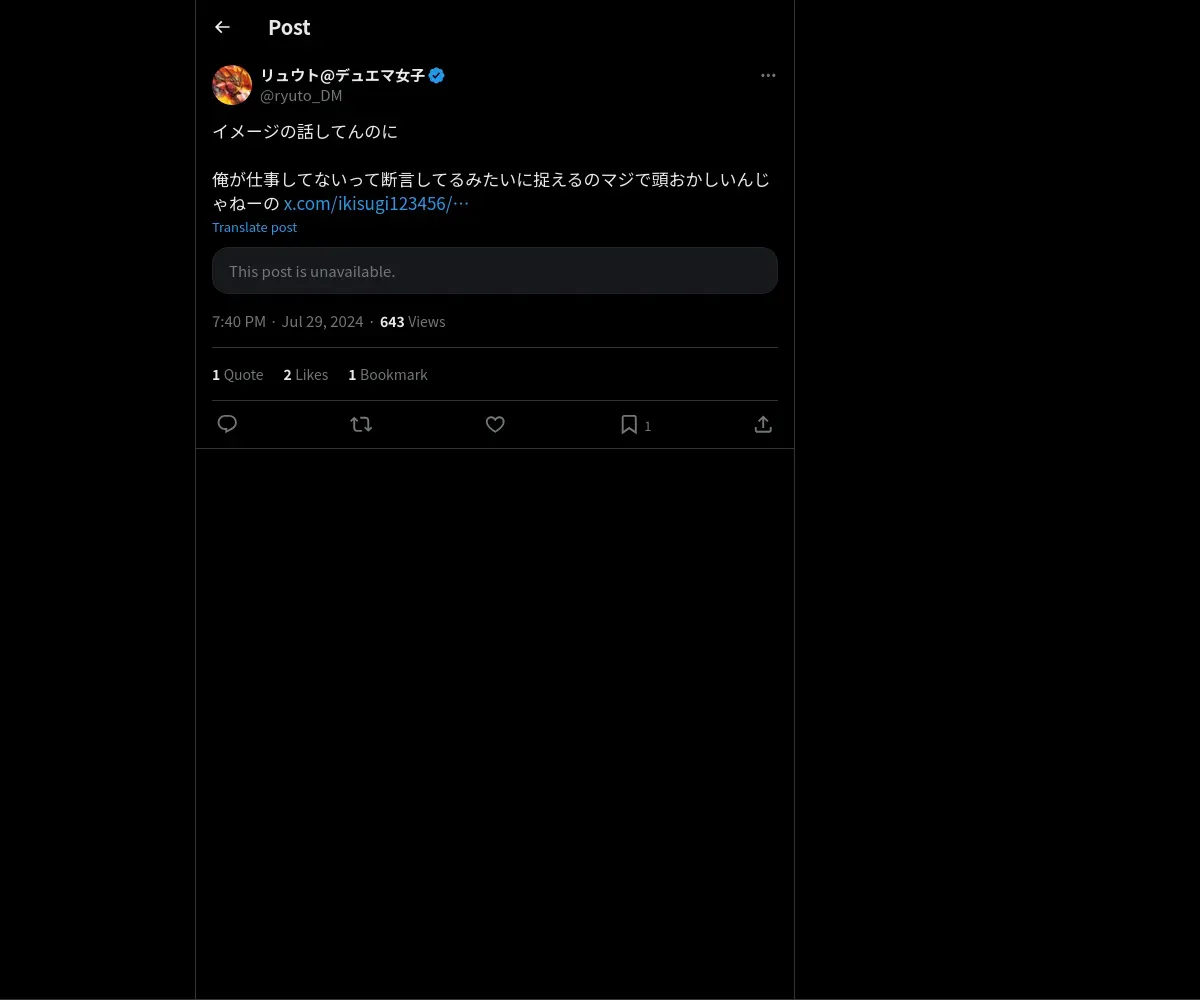Like the post with heart icon

tap(495, 424)
